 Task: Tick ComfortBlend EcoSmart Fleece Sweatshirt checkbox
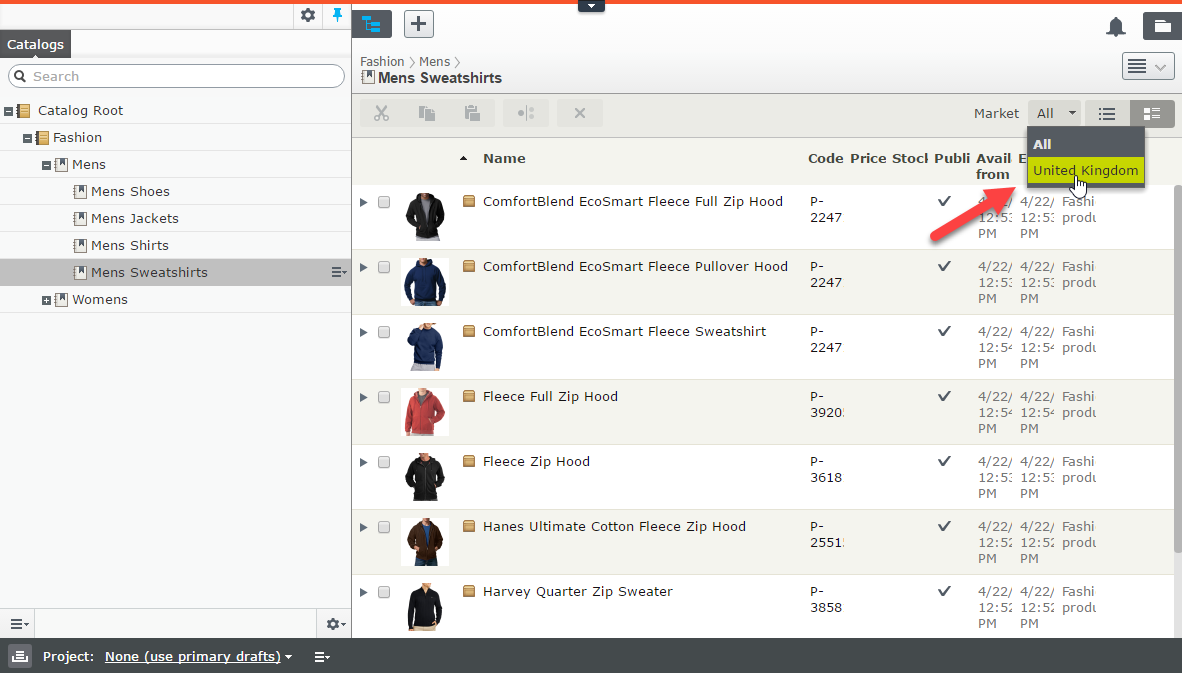tap(384, 332)
